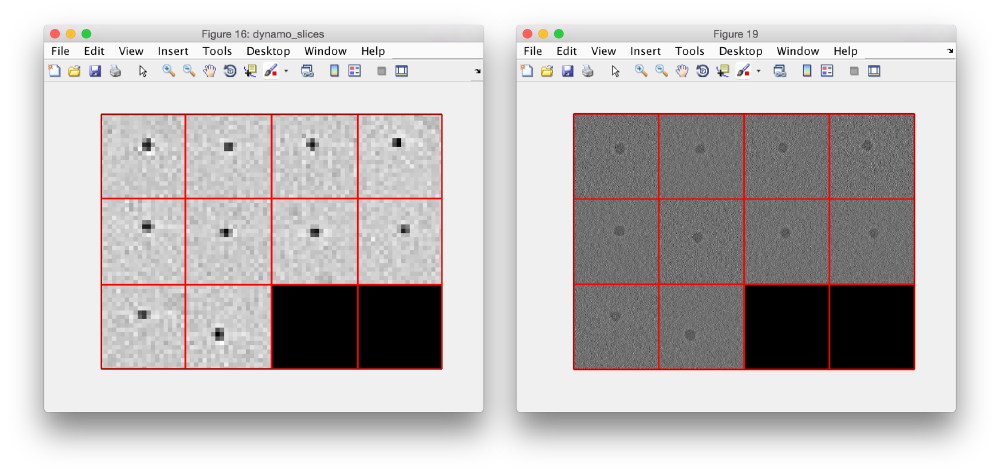Enable Pan hand tool in Figure 19
Screen dimensions: 1000x475
point(682,71)
